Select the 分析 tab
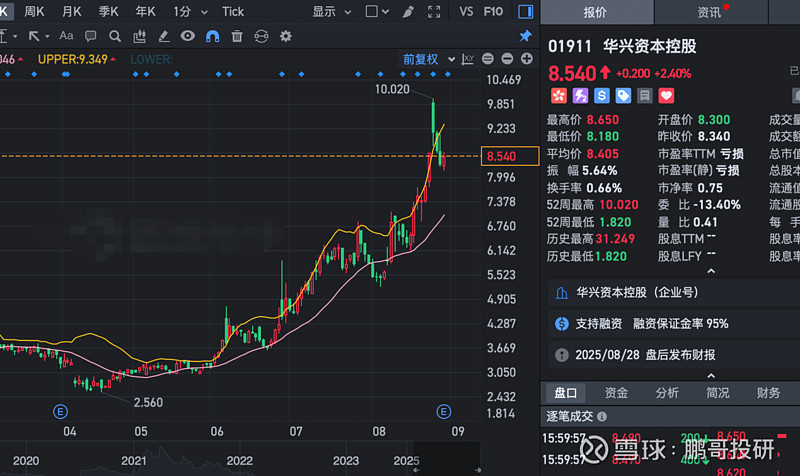Image resolution: width=800 pixels, height=476 pixels. [x=667, y=393]
